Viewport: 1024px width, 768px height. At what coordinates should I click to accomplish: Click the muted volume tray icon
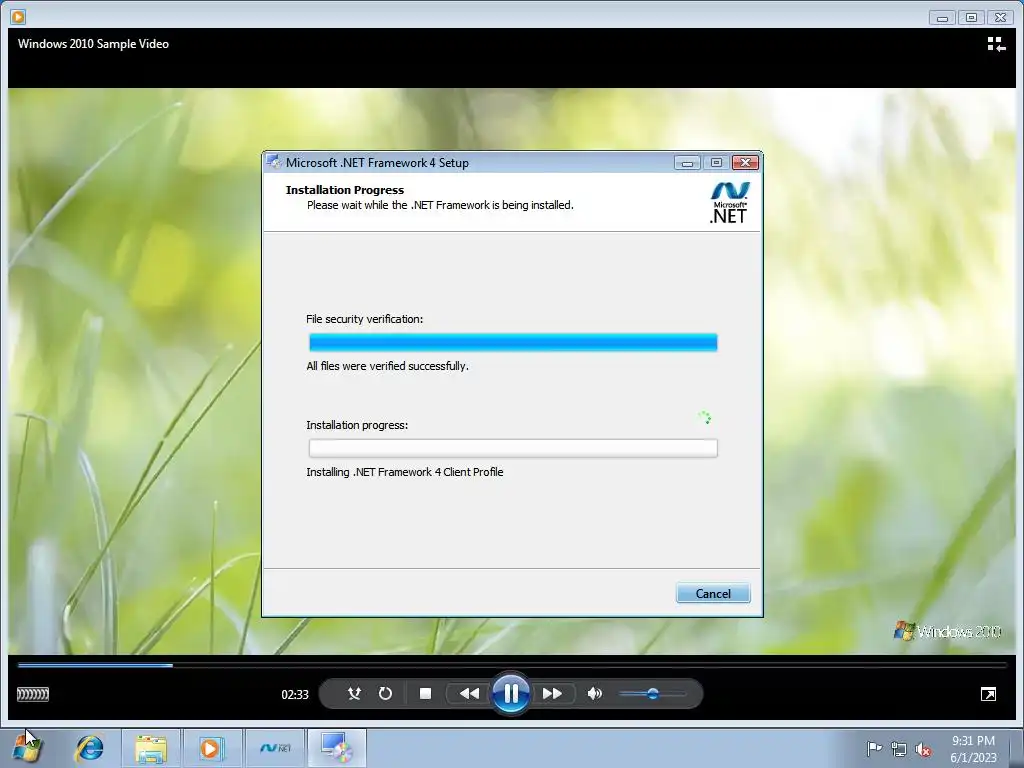tap(923, 749)
